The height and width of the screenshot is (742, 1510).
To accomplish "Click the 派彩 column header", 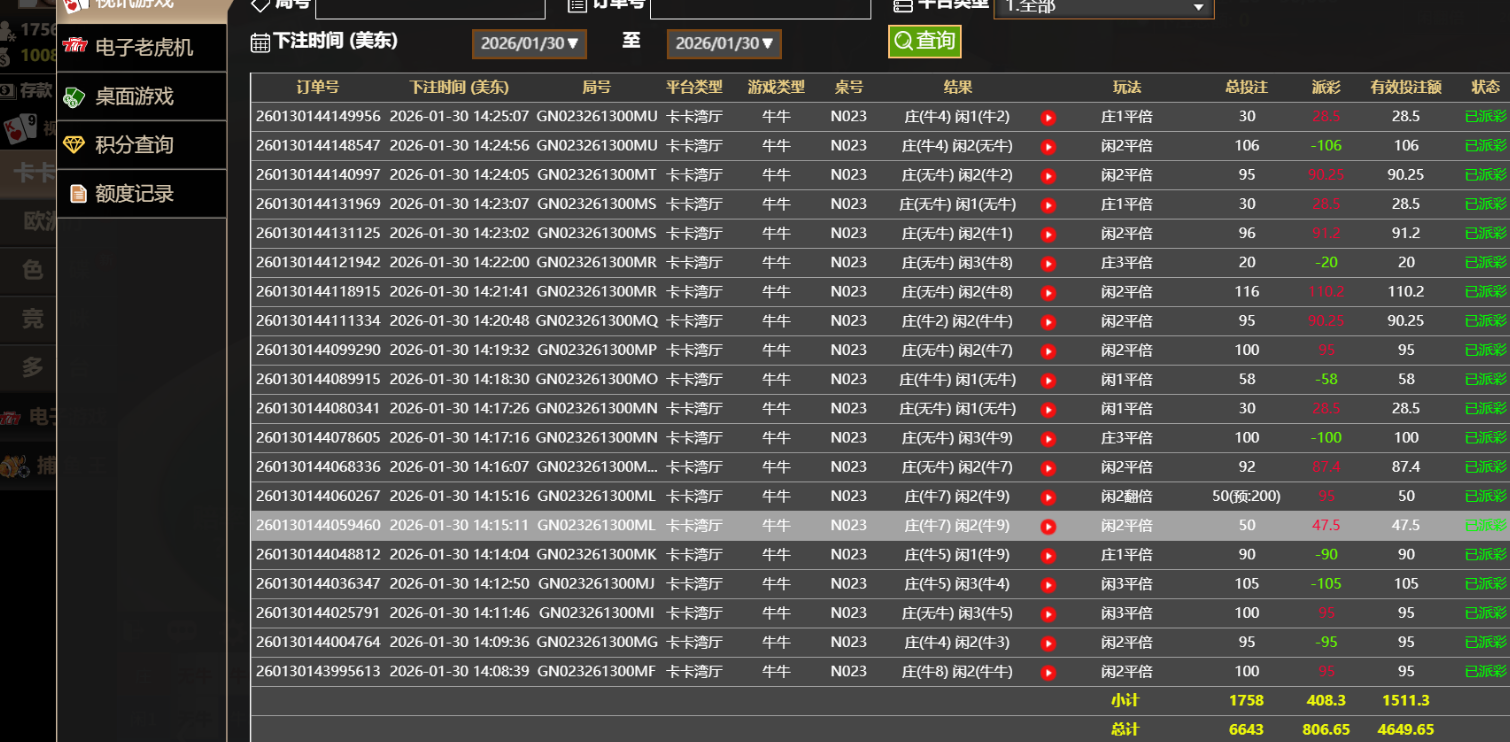I will tap(1326, 88).
